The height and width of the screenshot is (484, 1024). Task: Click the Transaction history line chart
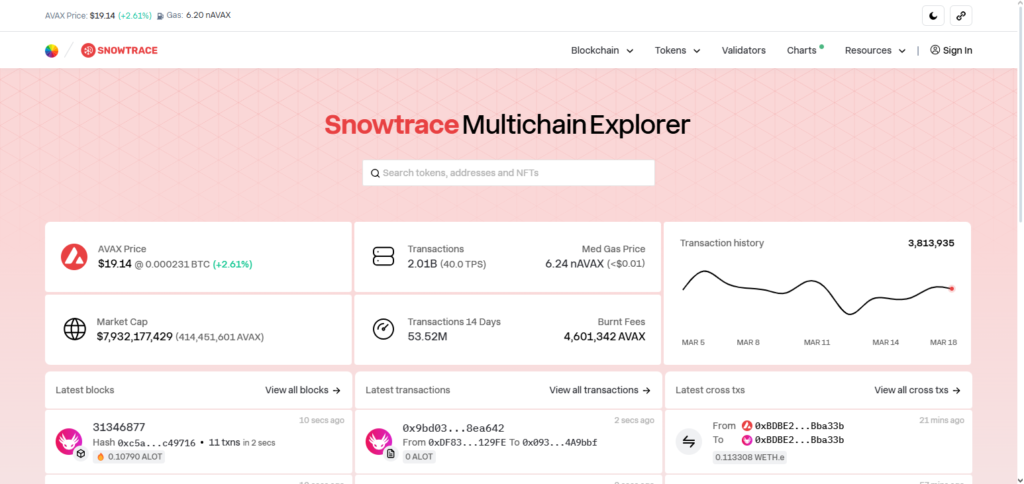(817, 292)
